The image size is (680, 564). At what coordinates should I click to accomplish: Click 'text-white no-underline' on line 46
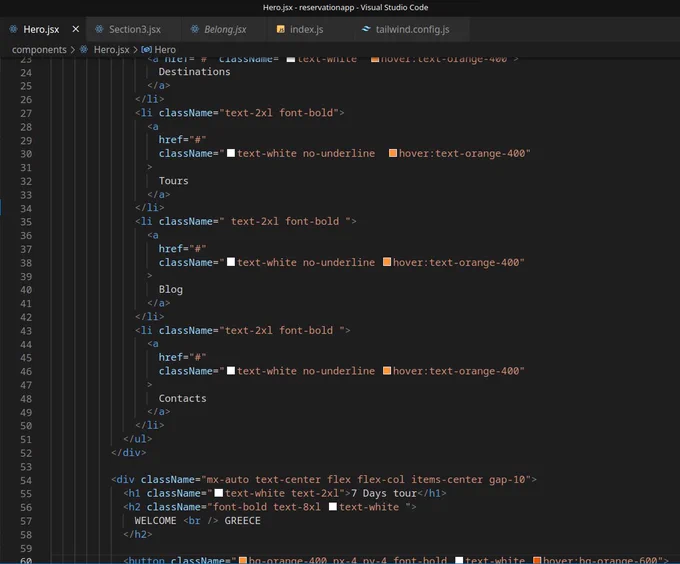tap(306, 371)
